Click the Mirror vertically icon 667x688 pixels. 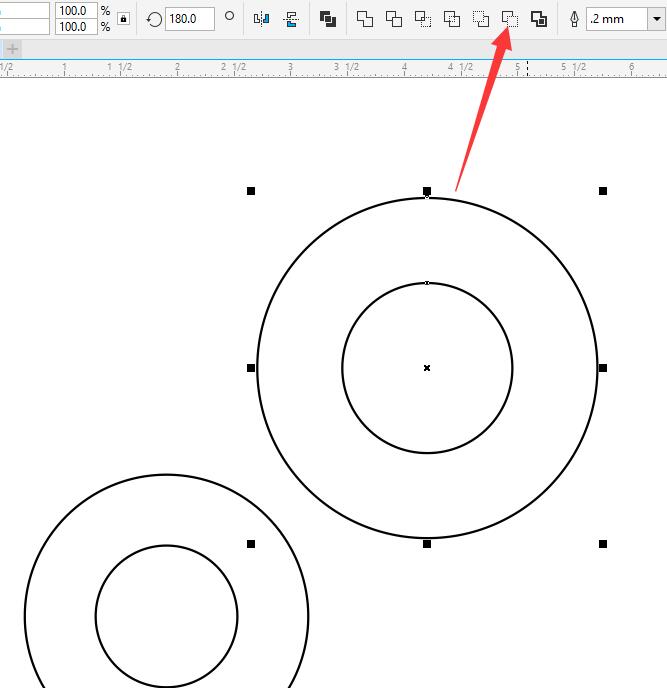click(291, 18)
